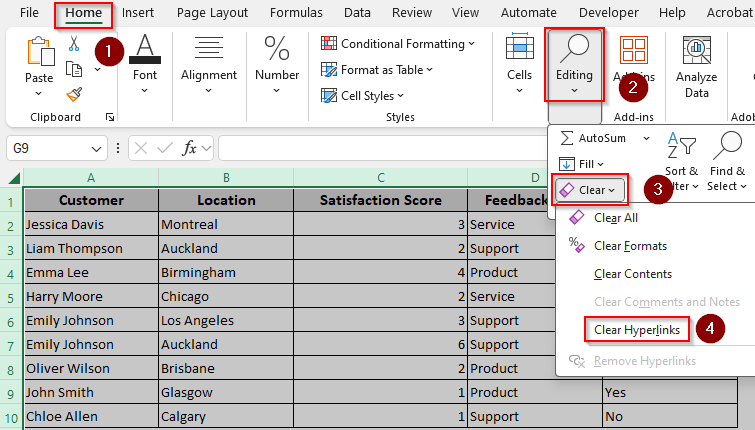This screenshot has height=430, width=755.
Task: Click the cell containing Glasgow
Action: (226, 392)
